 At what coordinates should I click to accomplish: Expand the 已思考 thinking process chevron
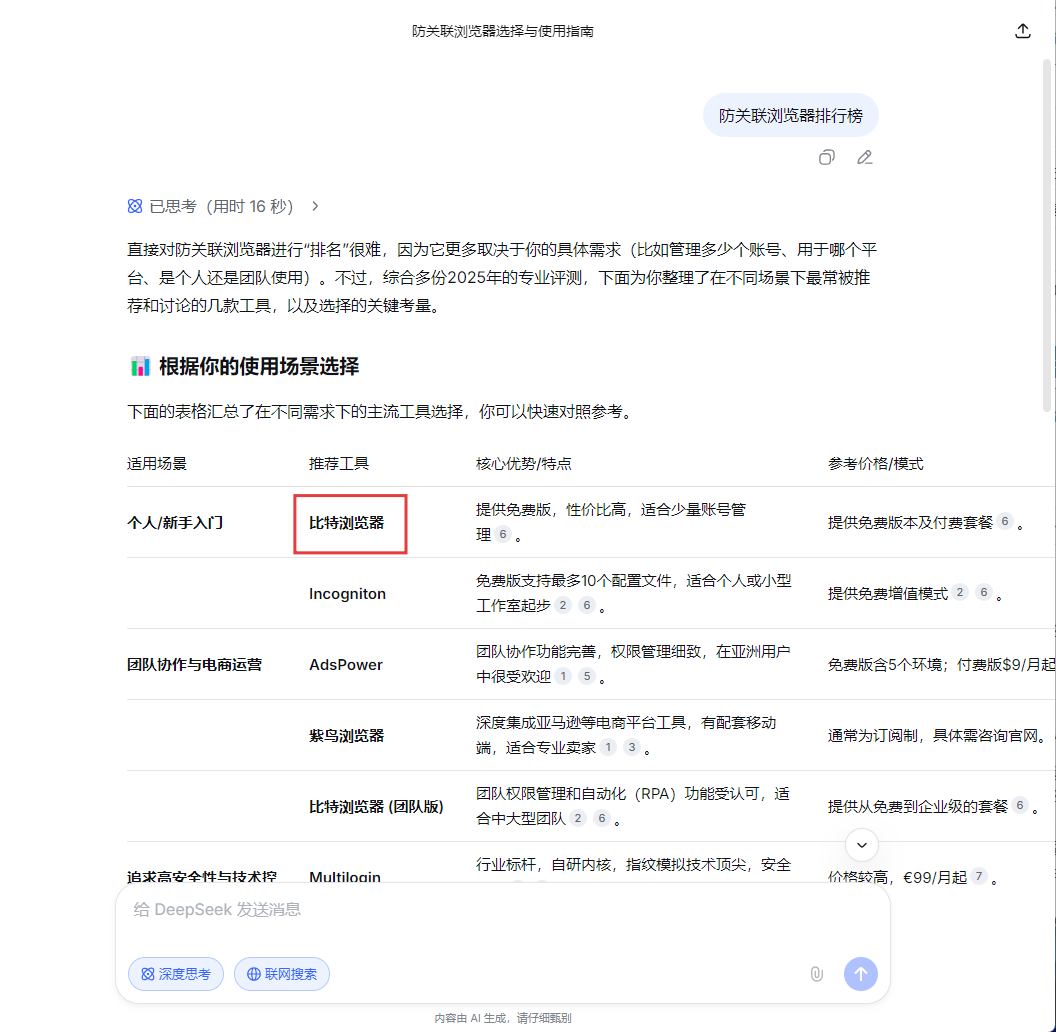[315, 206]
